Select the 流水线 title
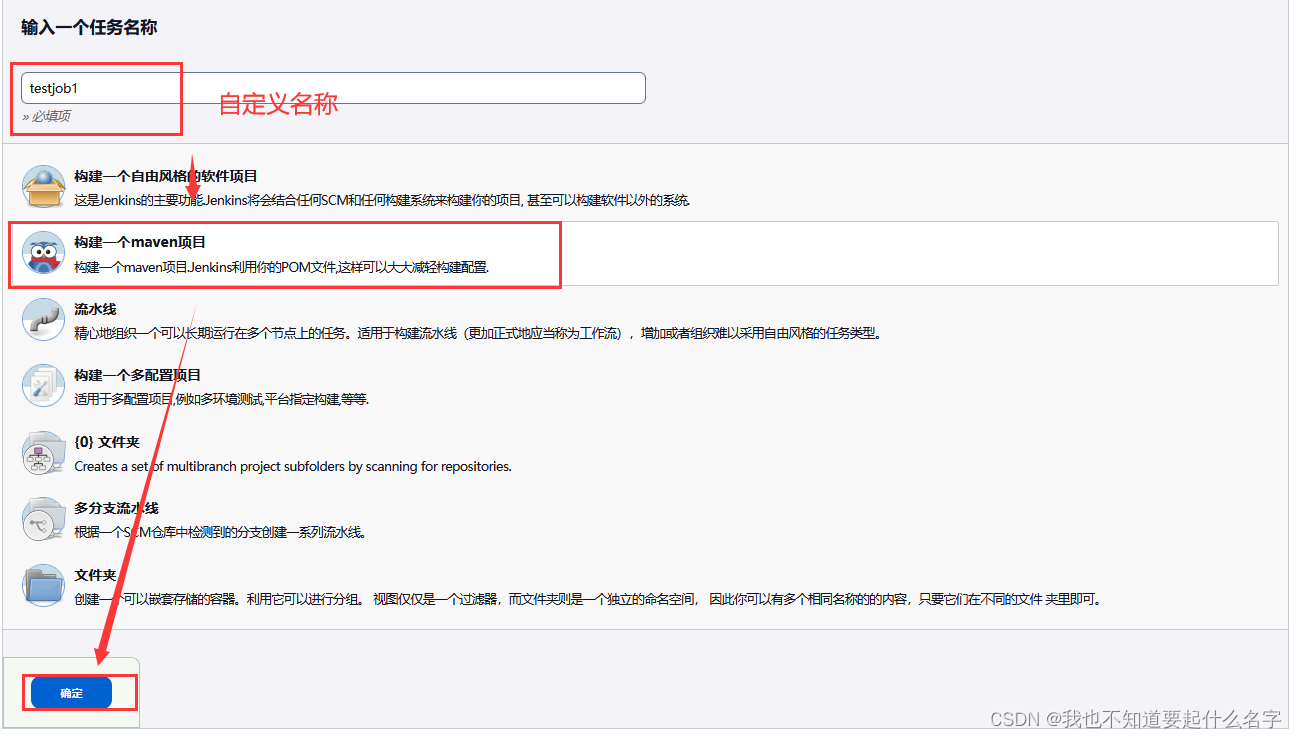The width and height of the screenshot is (1297, 738). point(95,309)
